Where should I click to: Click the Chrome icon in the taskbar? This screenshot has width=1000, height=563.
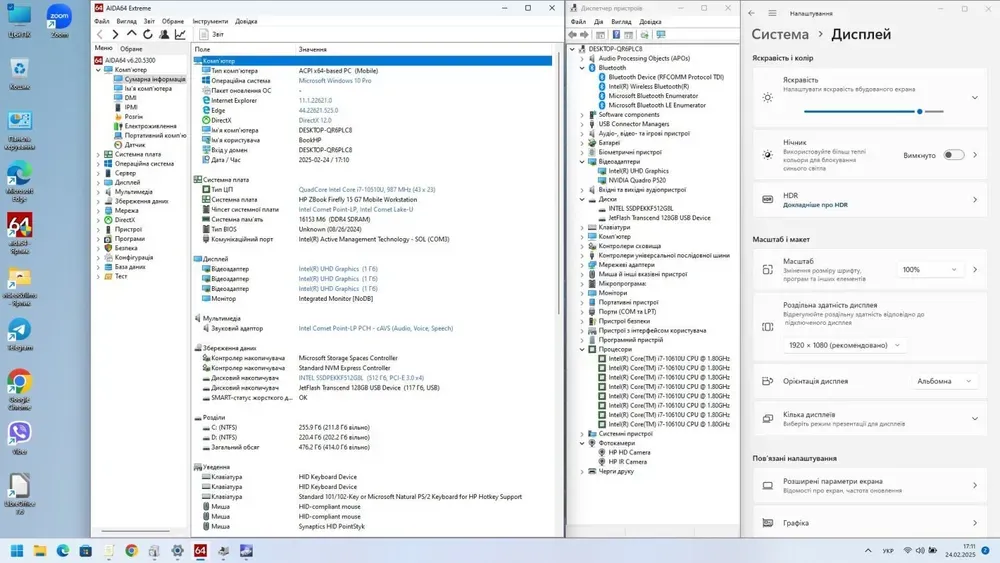click(x=131, y=550)
